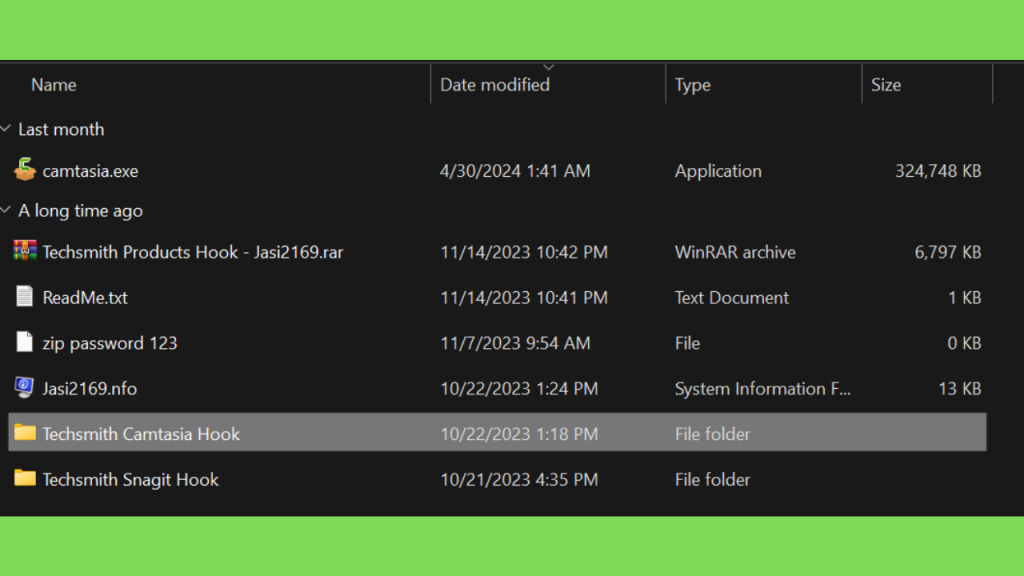
Task: Click the Last month group label
Action: click(61, 129)
